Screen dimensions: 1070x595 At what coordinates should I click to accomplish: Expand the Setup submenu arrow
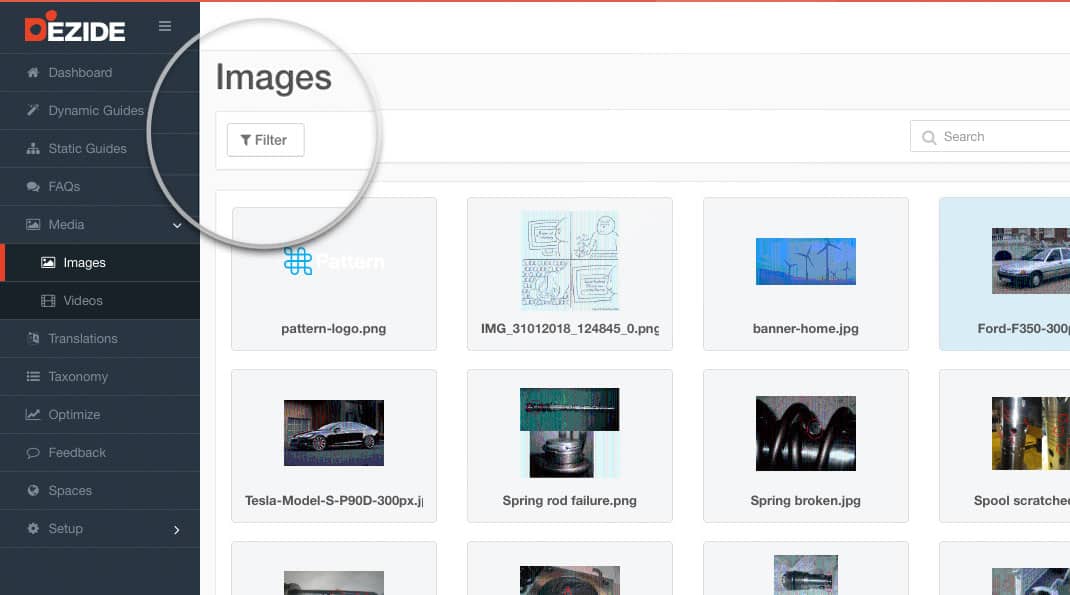click(x=177, y=530)
